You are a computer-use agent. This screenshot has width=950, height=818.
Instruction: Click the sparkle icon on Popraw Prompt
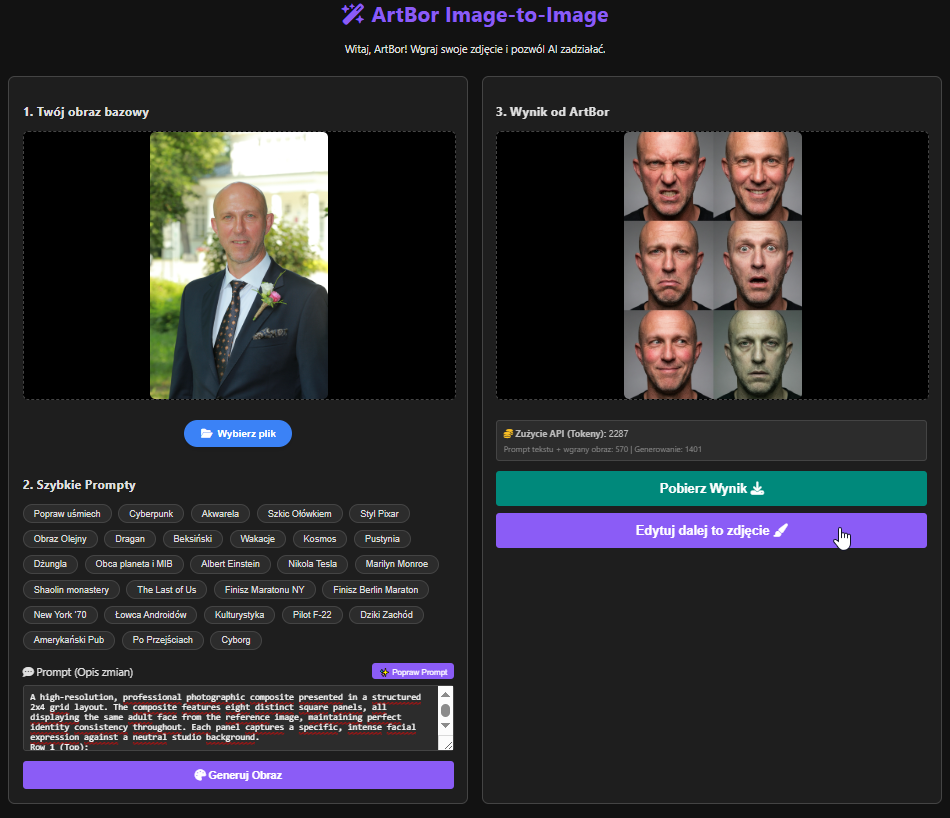coord(383,672)
